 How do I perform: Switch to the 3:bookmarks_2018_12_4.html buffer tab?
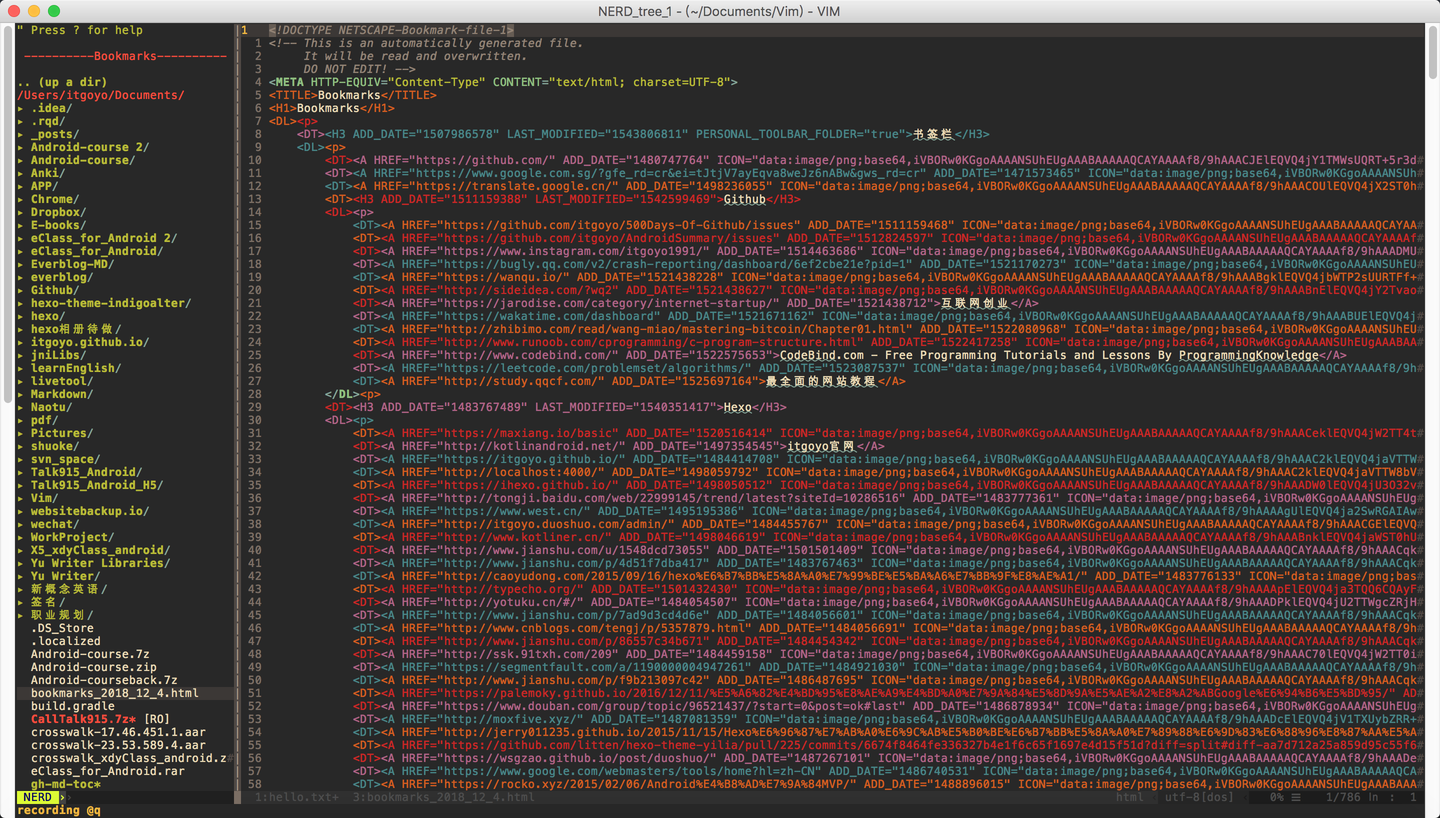click(x=443, y=797)
